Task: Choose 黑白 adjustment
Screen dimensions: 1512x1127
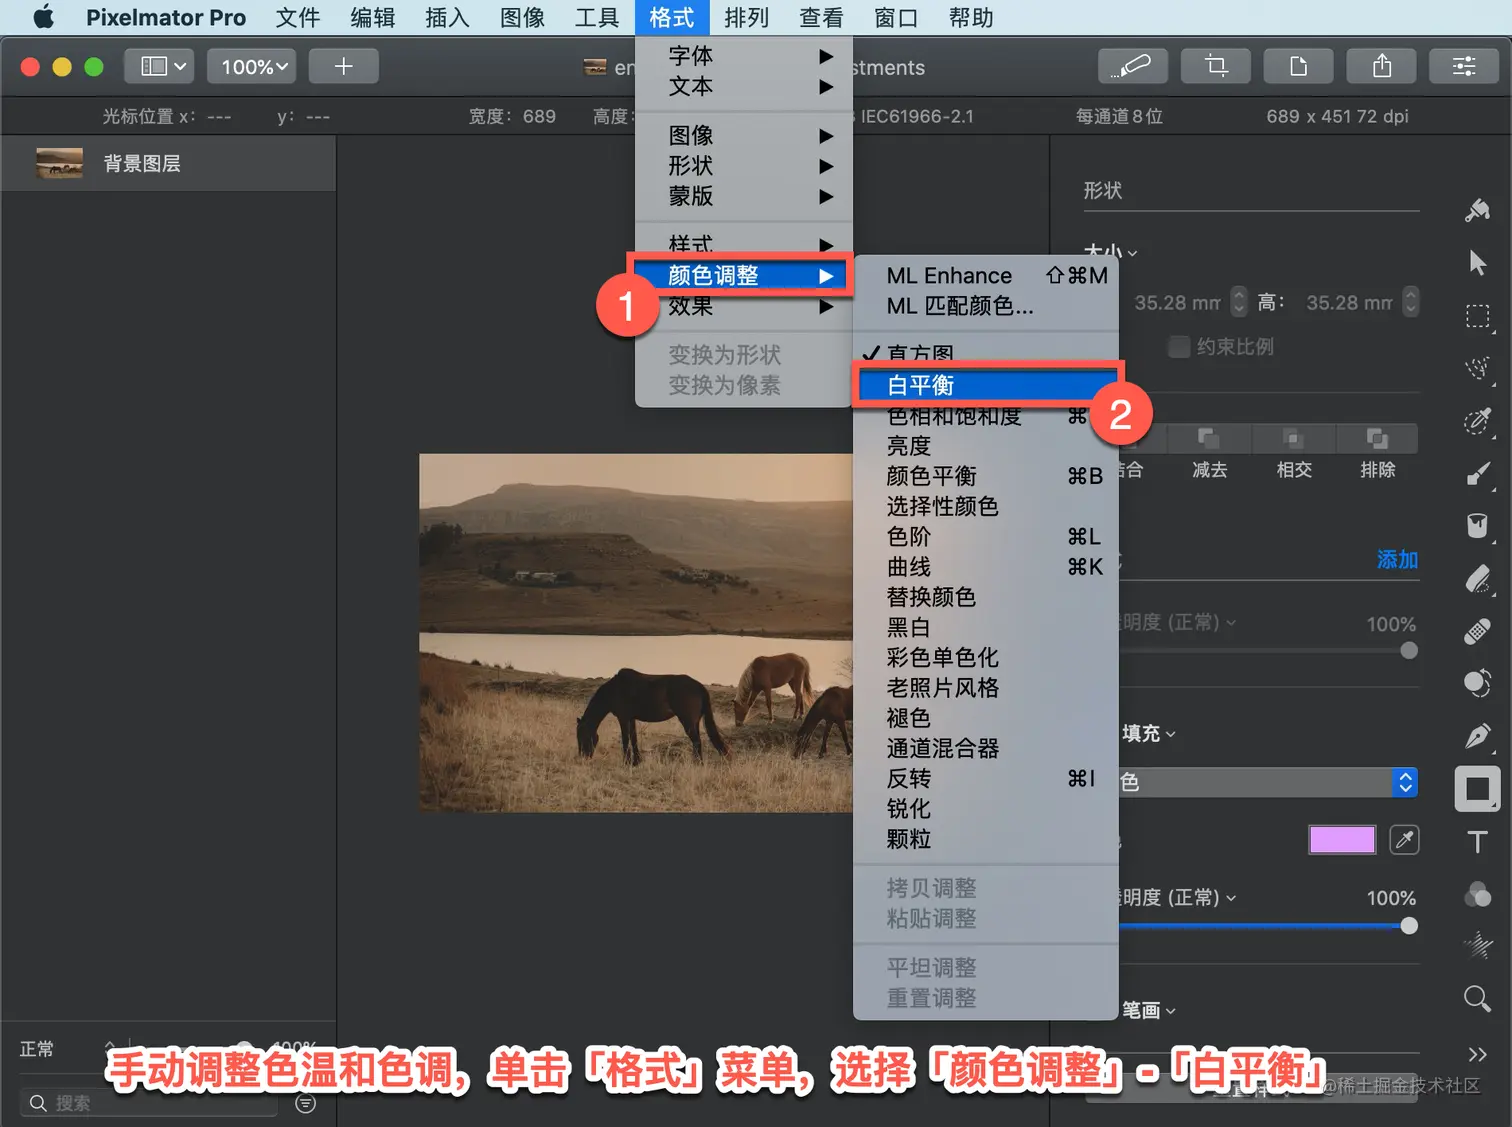Action: click(x=986, y=627)
